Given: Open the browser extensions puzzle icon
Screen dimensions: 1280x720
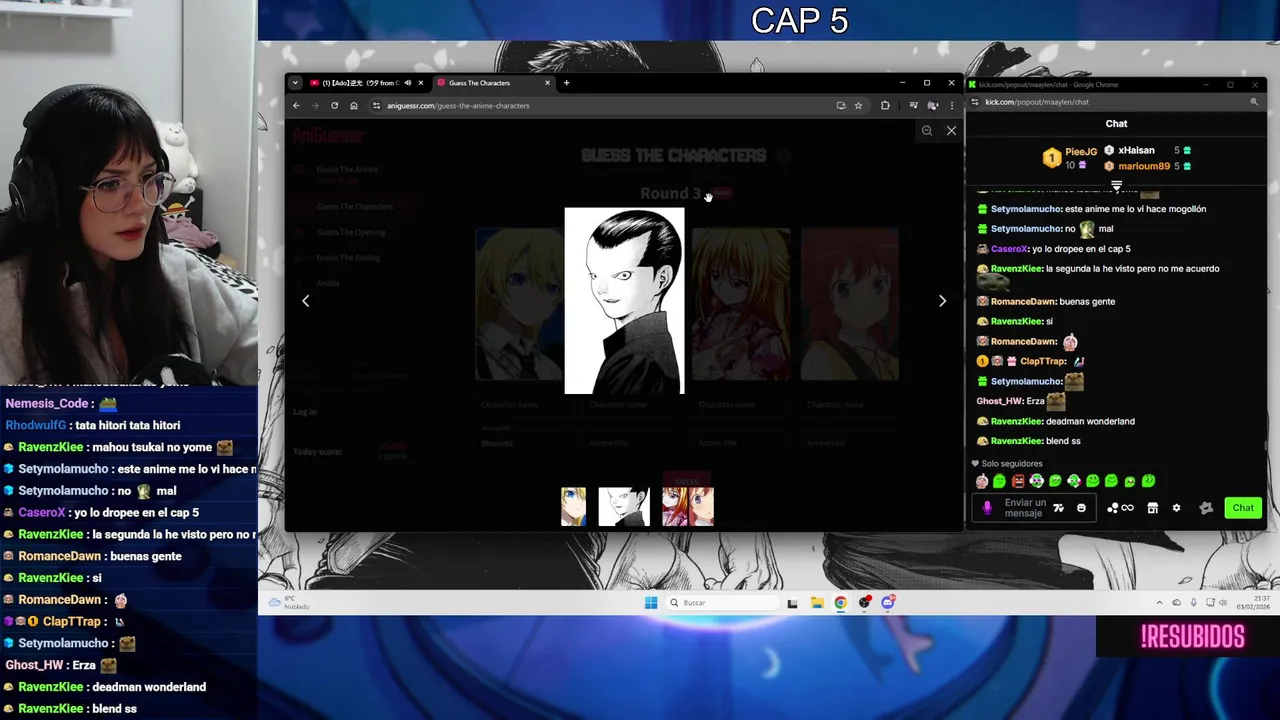Looking at the screenshot, I should [x=885, y=105].
